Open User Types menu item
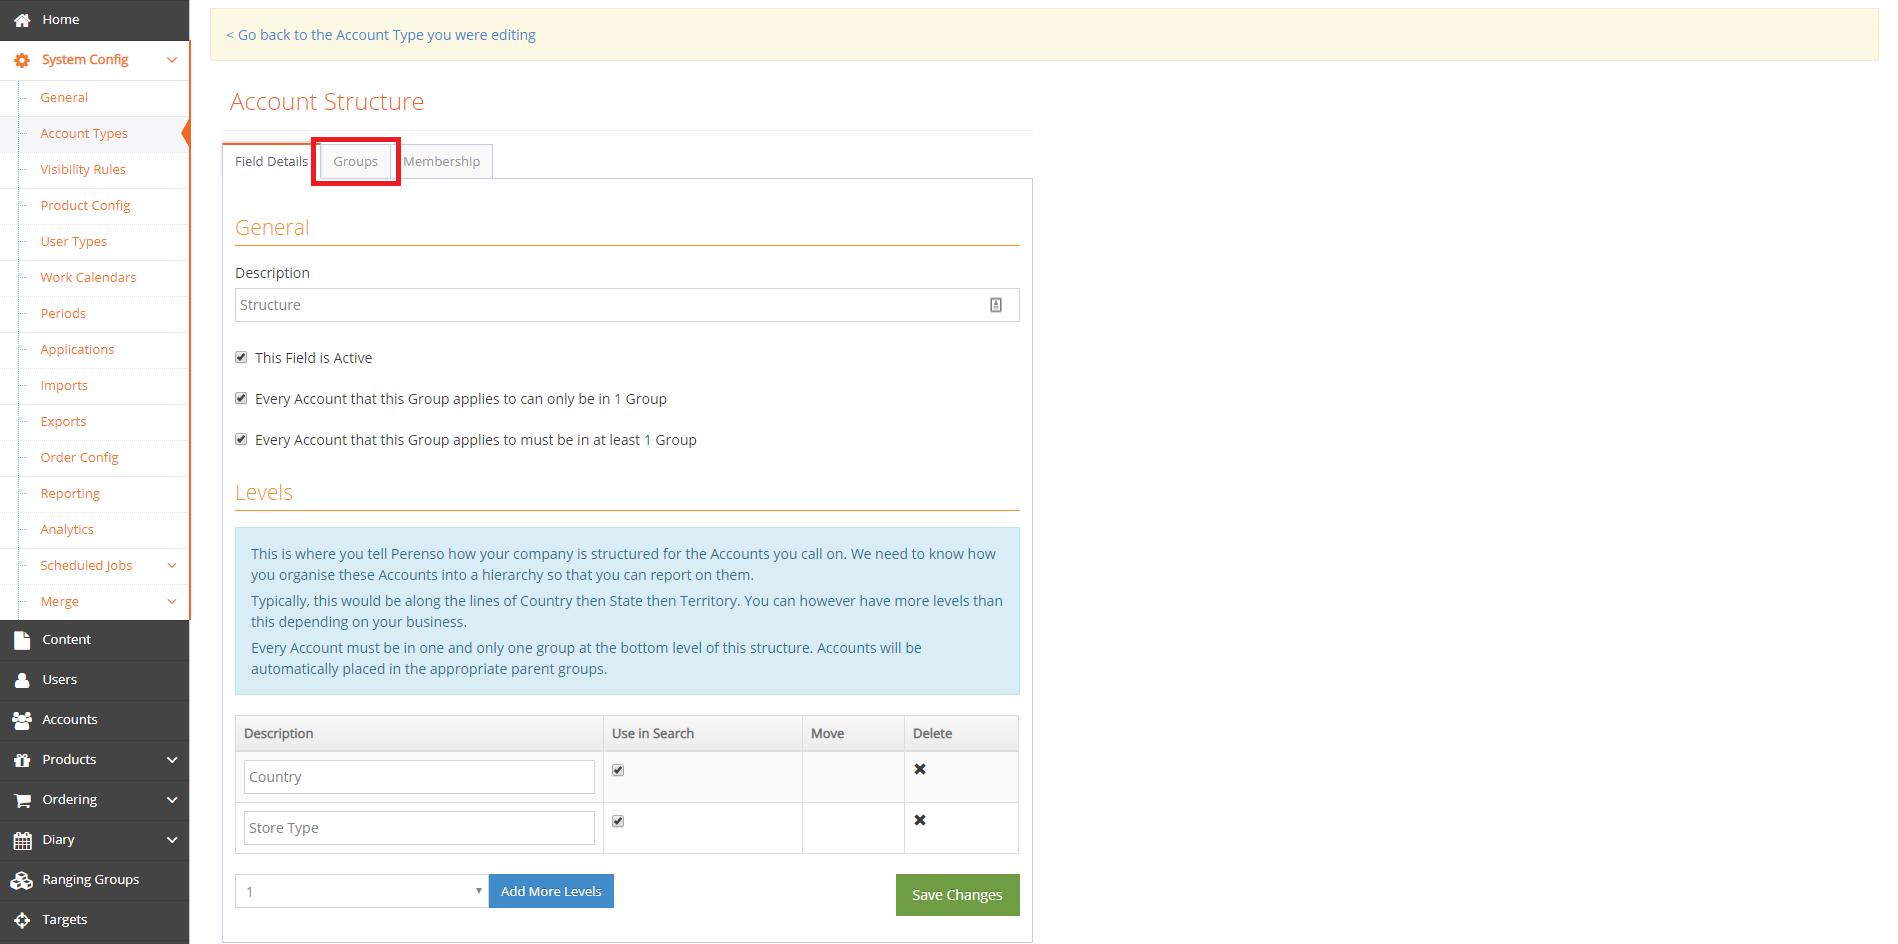The width and height of the screenshot is (1898, 944). pyautogui.click(x=73, y=241)
